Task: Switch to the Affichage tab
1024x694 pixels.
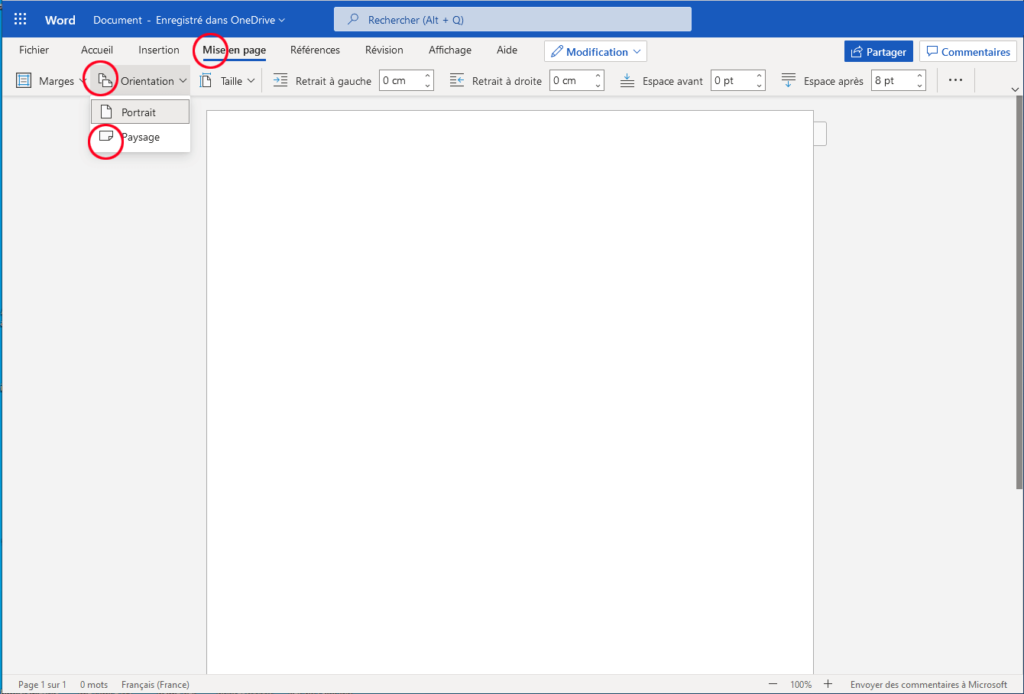Action: (x=450, y=50)
